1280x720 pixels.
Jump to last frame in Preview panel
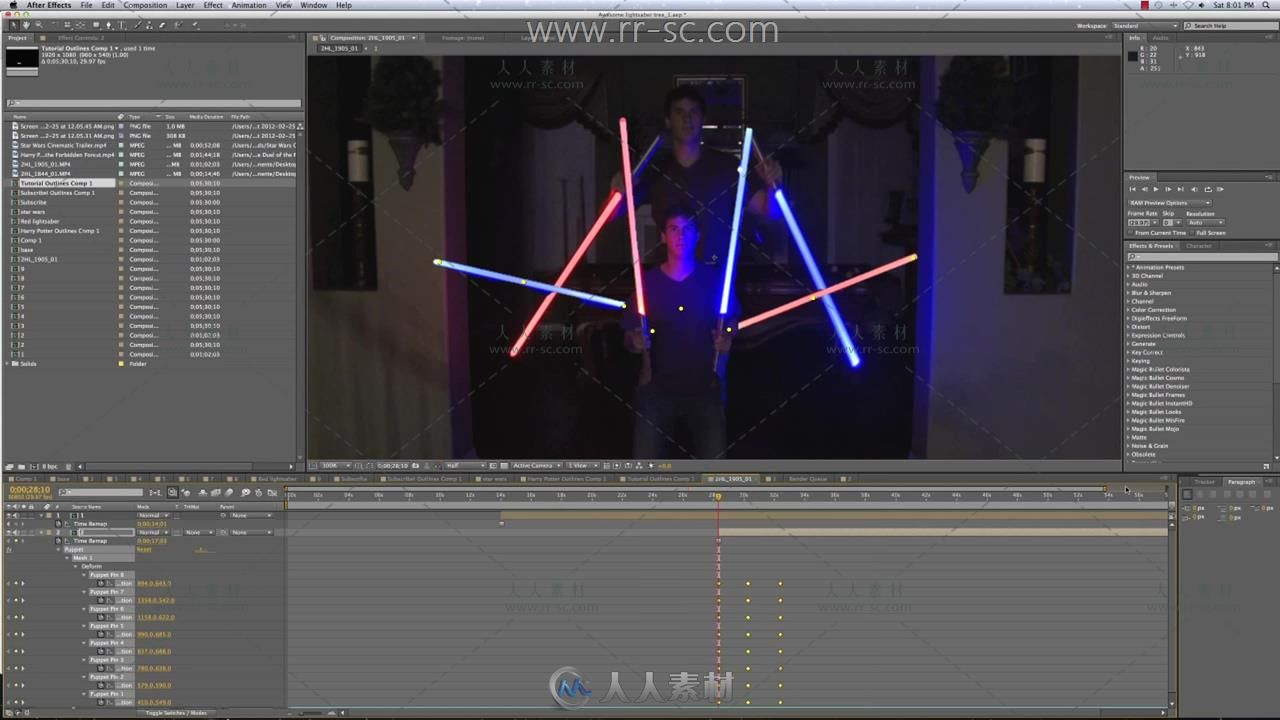(1180, 189)
